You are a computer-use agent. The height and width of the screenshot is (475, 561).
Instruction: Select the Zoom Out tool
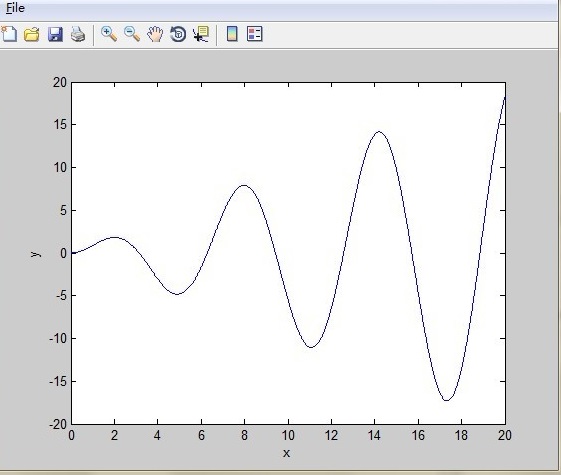132,34
